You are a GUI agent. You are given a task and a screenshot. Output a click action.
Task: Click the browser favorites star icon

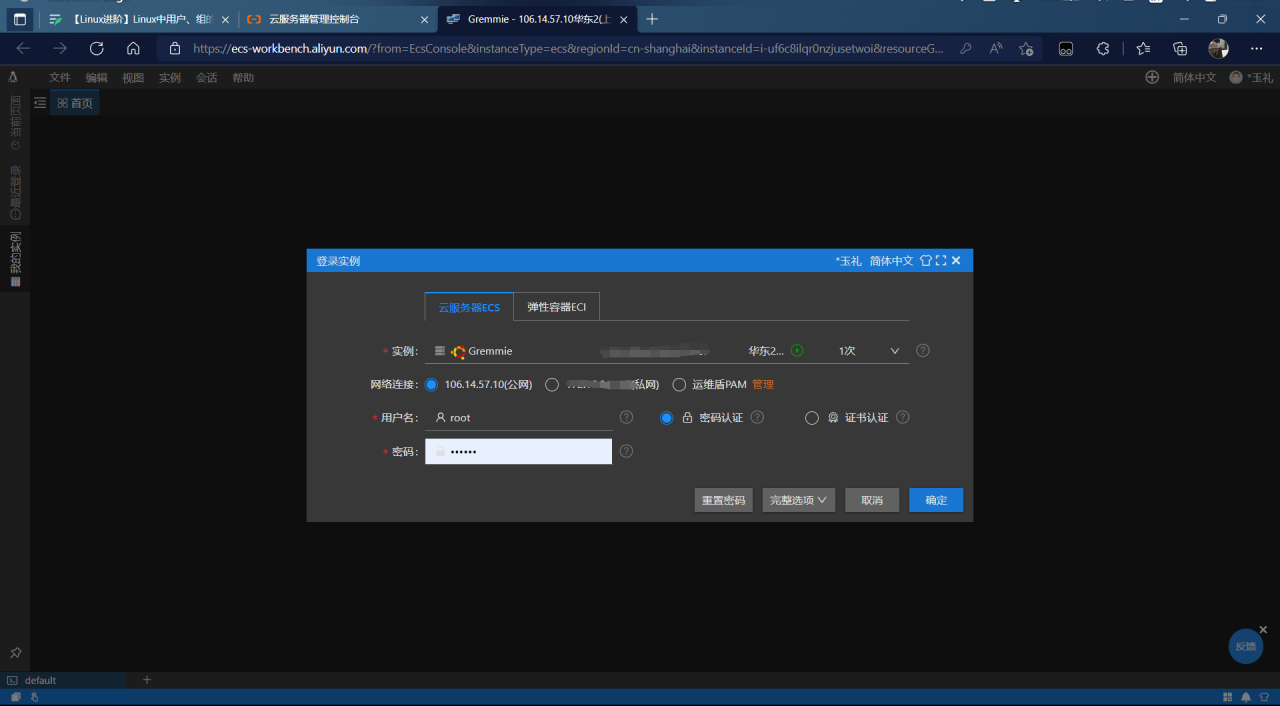(1143, 48)
